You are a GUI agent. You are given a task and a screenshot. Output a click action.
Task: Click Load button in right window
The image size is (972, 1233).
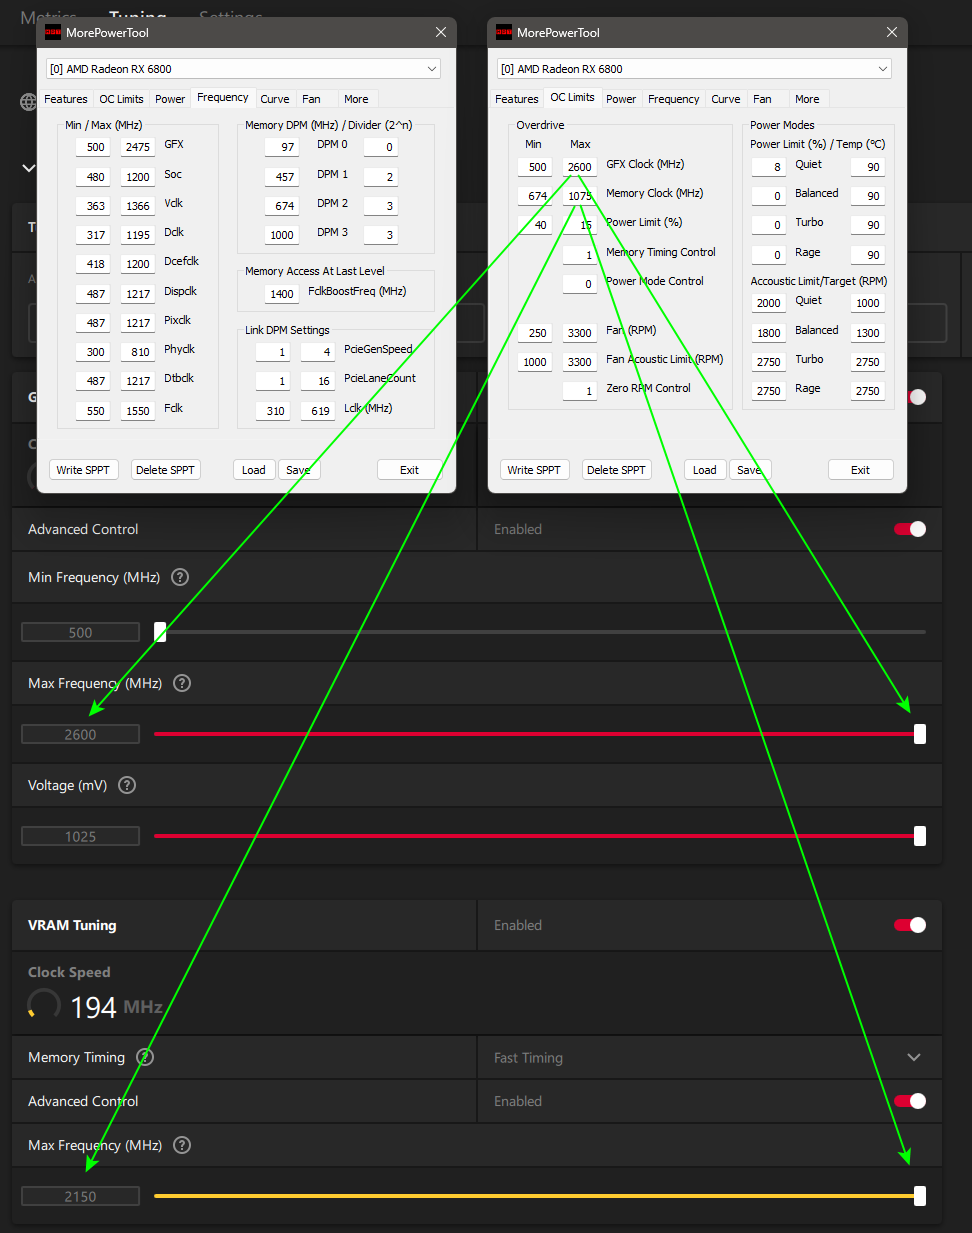pos(705,470)
